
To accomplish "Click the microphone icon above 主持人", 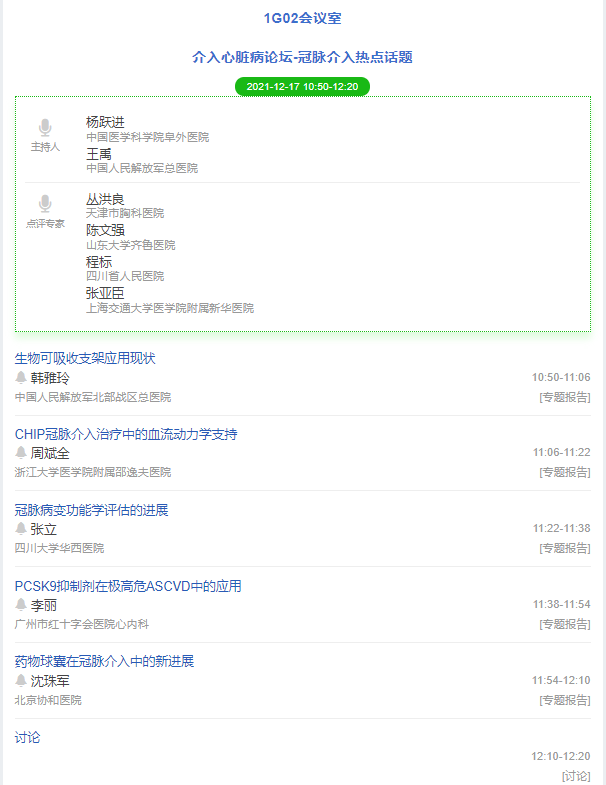I will coord(45,128).
